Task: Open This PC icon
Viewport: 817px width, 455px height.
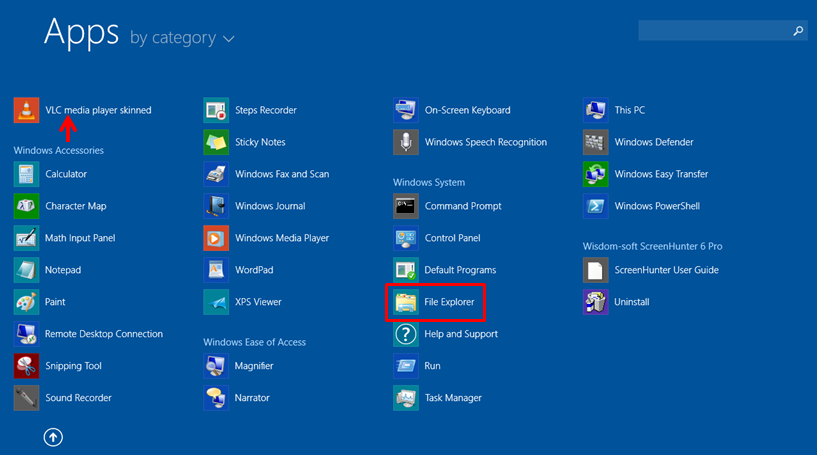Action: coord(596,110)
